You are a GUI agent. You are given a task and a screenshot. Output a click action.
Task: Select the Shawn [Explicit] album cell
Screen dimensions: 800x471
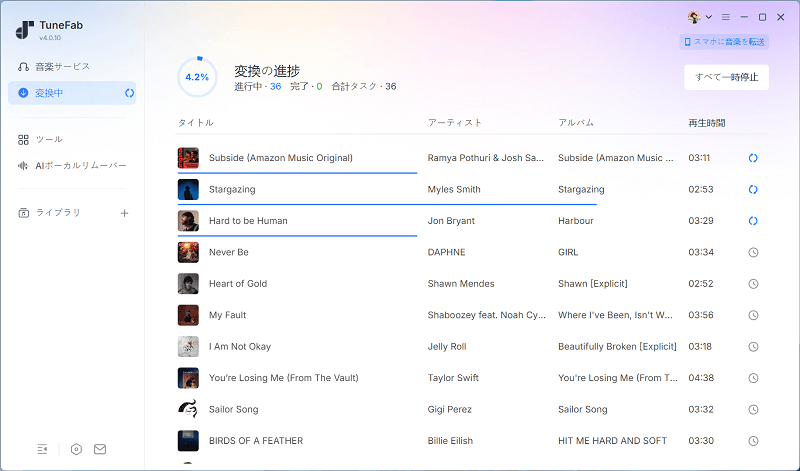[x=593, y=284]
